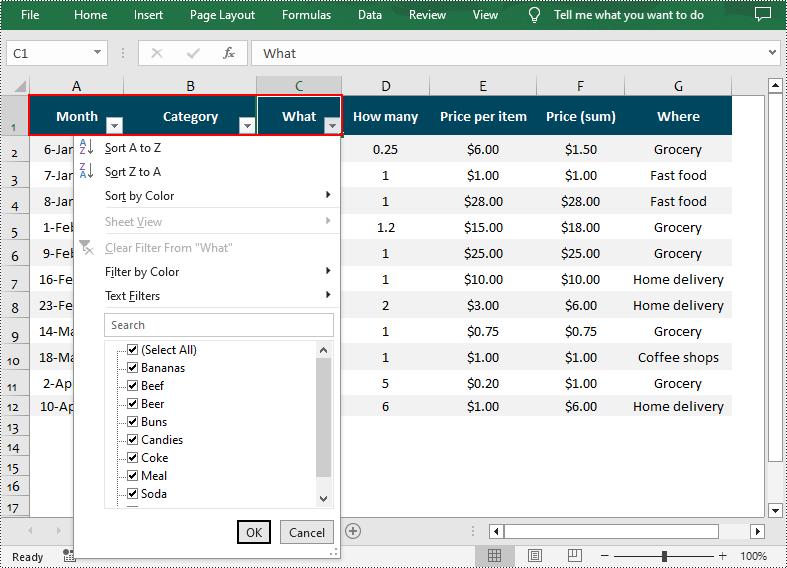Toggle the (Select All) checkbox
Viewport: 787px width, 568px height.
(133, 349)
